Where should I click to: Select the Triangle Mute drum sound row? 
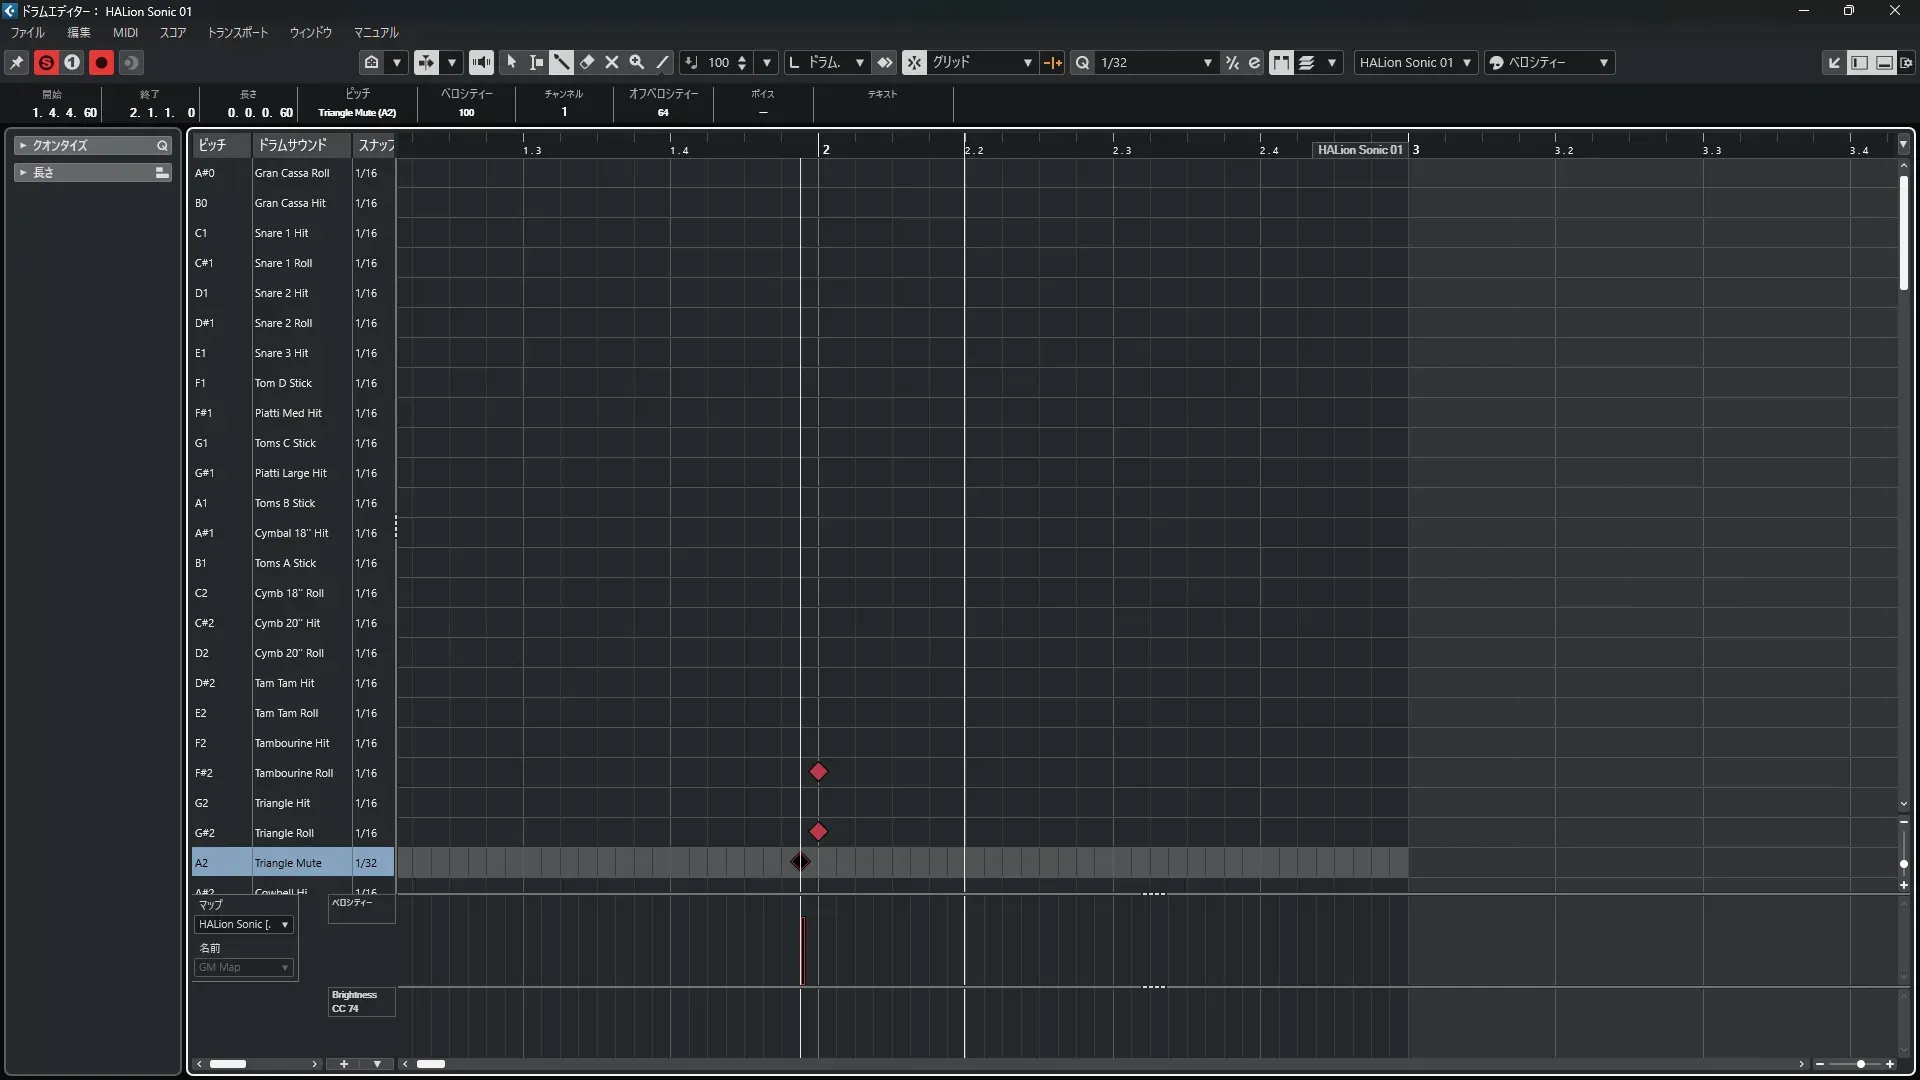[x=288, y=863]
